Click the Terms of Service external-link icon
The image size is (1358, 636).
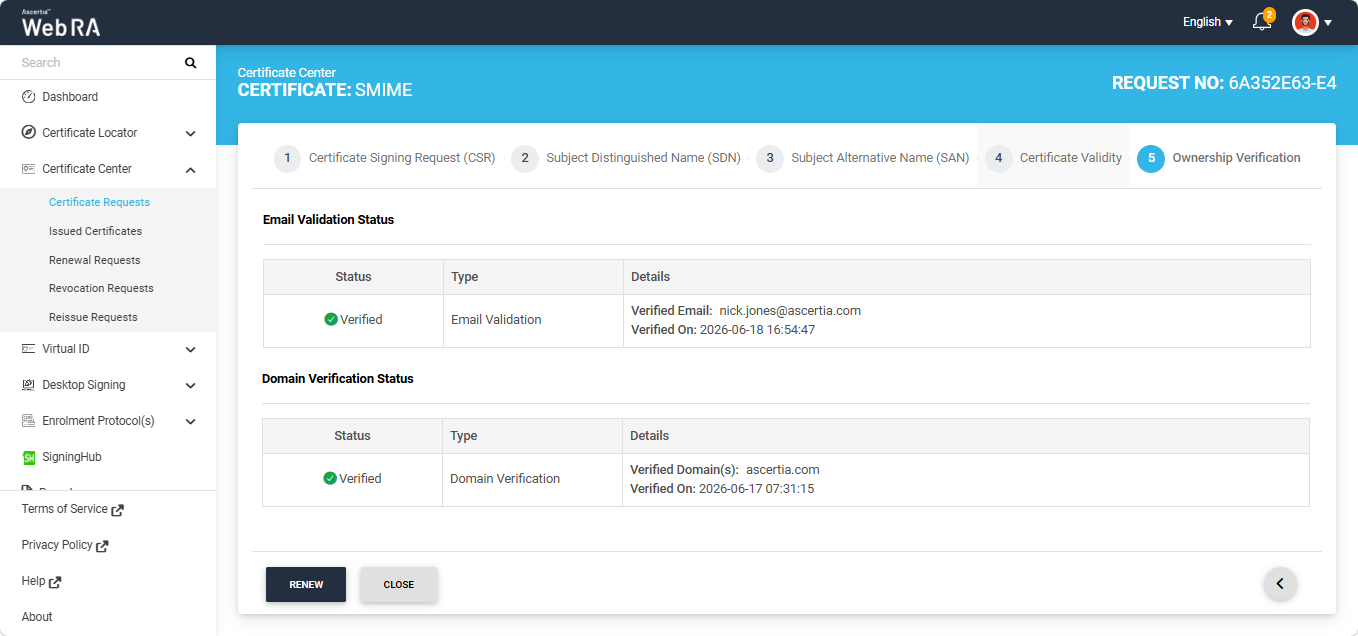(117, 510)
